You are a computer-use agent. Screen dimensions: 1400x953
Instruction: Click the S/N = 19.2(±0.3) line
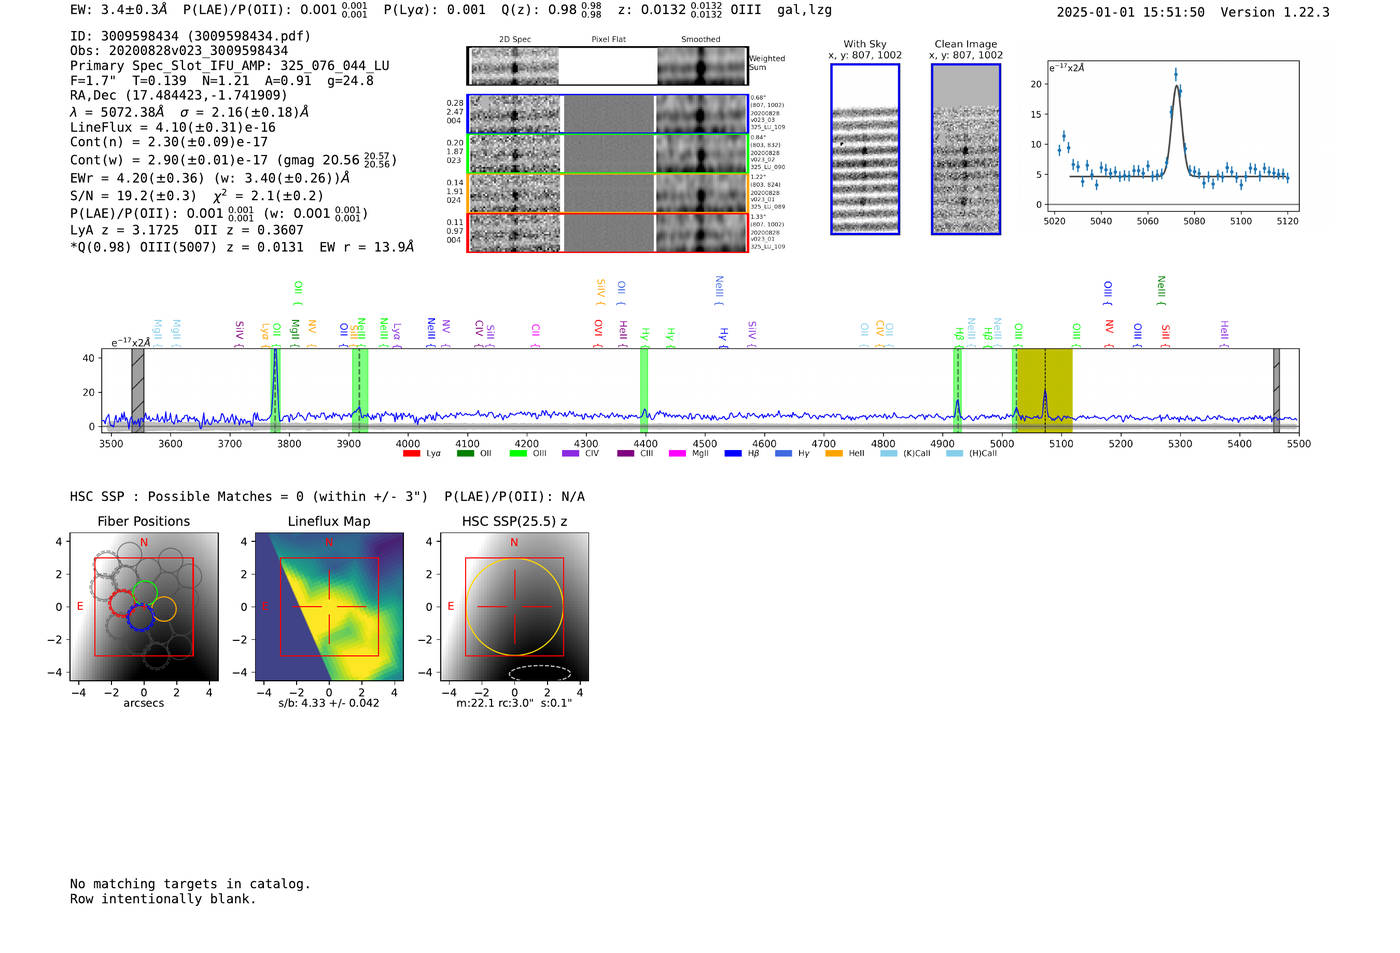click(x=197, y=196)
